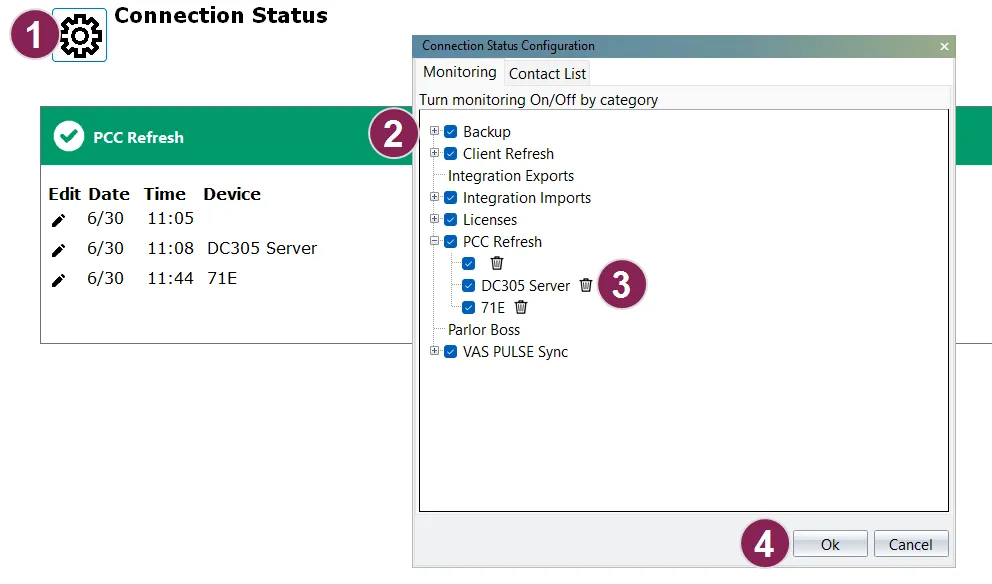
Task: Expand the Integration Imports node
Action: (x=434, y=197)
